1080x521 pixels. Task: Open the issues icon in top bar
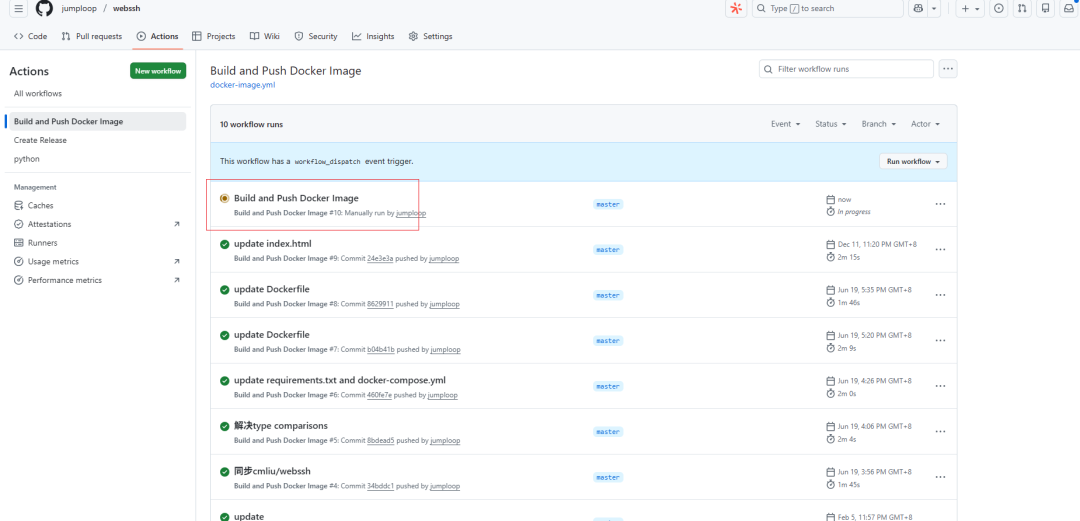coord(998,9)
